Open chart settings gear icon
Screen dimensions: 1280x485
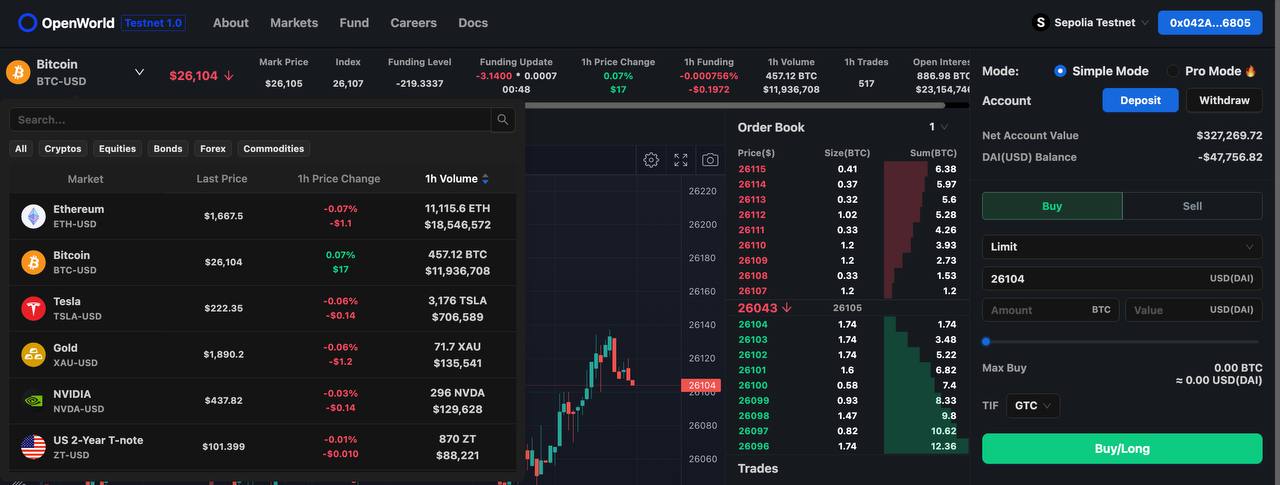pyautogui.click(x=651, y=160)
